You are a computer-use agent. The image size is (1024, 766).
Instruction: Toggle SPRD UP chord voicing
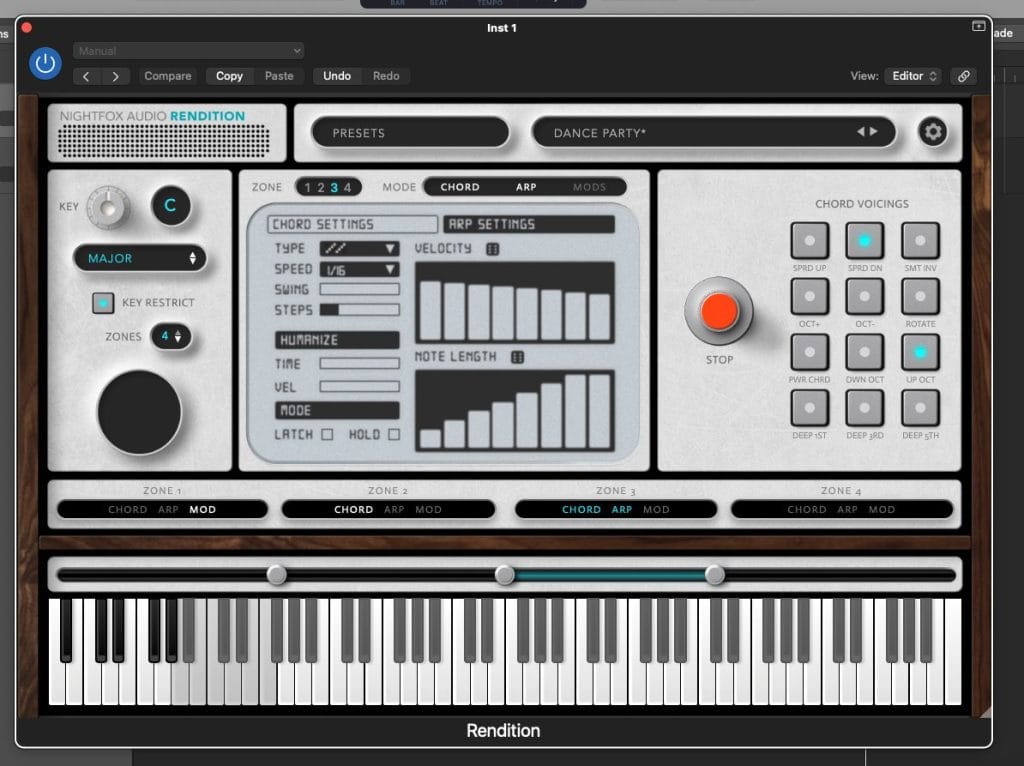click(x=809, y=240)
